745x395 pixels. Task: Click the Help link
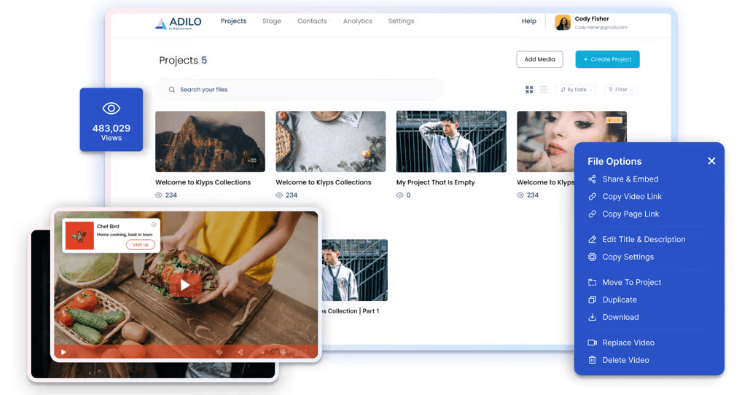529,21
